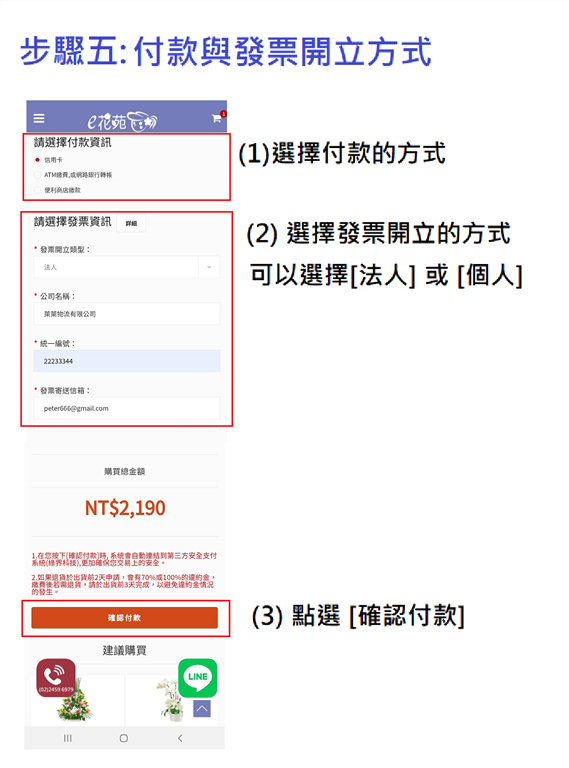Click the orange 確認付款 button
Screen dimensions: 569x768
[124, 618]
